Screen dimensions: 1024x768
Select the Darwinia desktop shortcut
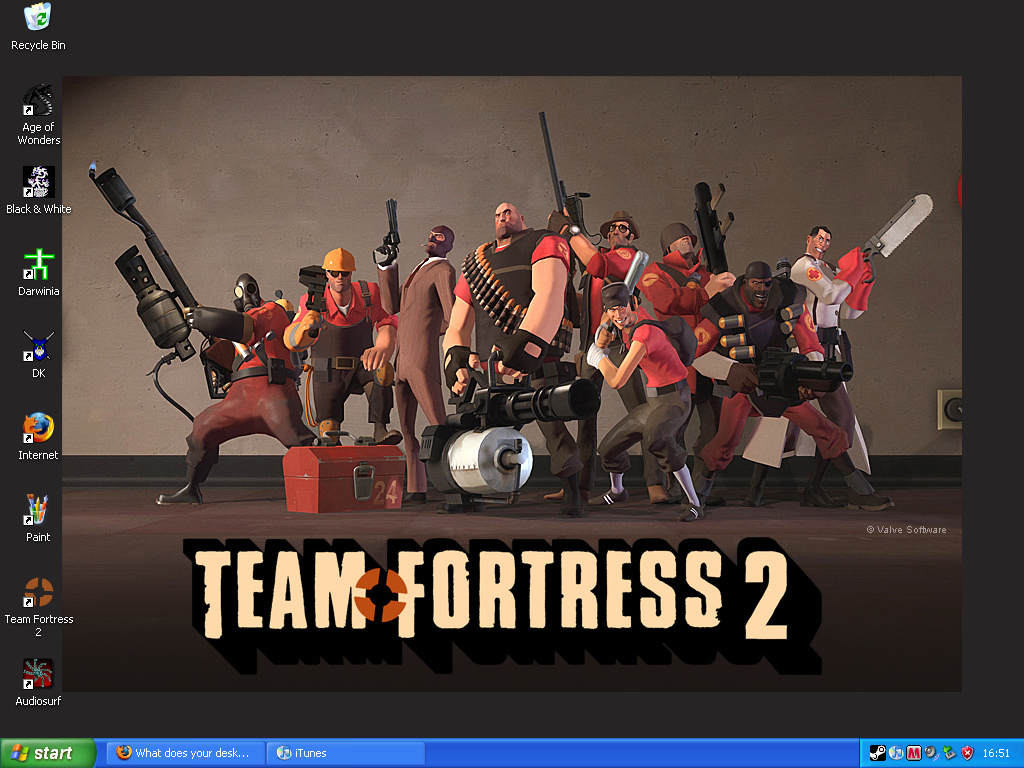click(x=38, y=265)
